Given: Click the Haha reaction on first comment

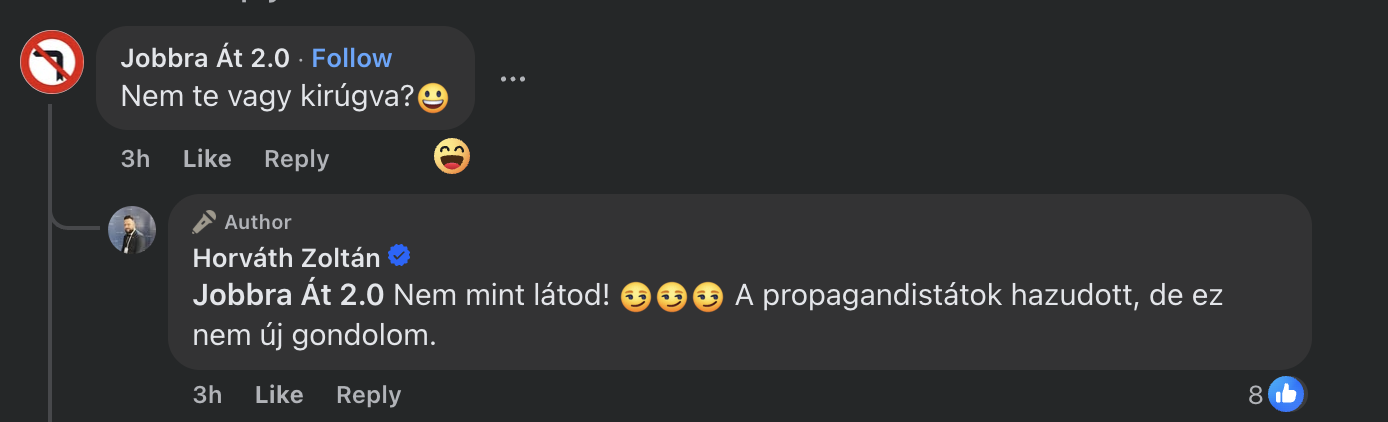Looking at the screenshot, I should pos(452,156).
